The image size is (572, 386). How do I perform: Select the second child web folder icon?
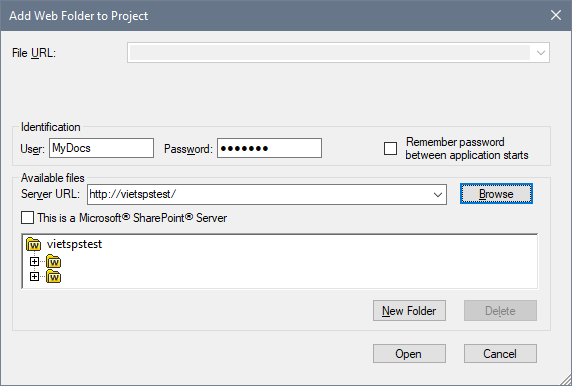54,277
